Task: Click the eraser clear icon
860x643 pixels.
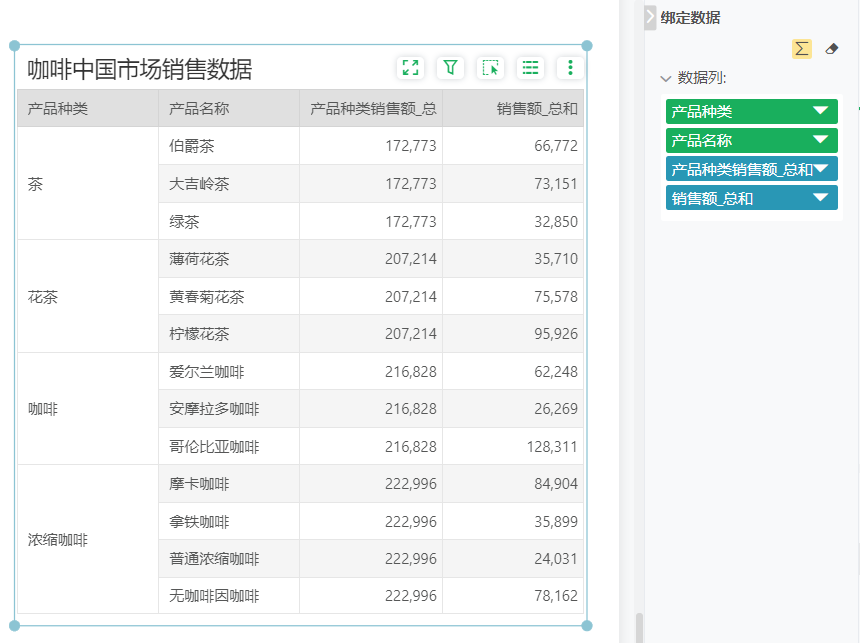Action: (831, 49)
